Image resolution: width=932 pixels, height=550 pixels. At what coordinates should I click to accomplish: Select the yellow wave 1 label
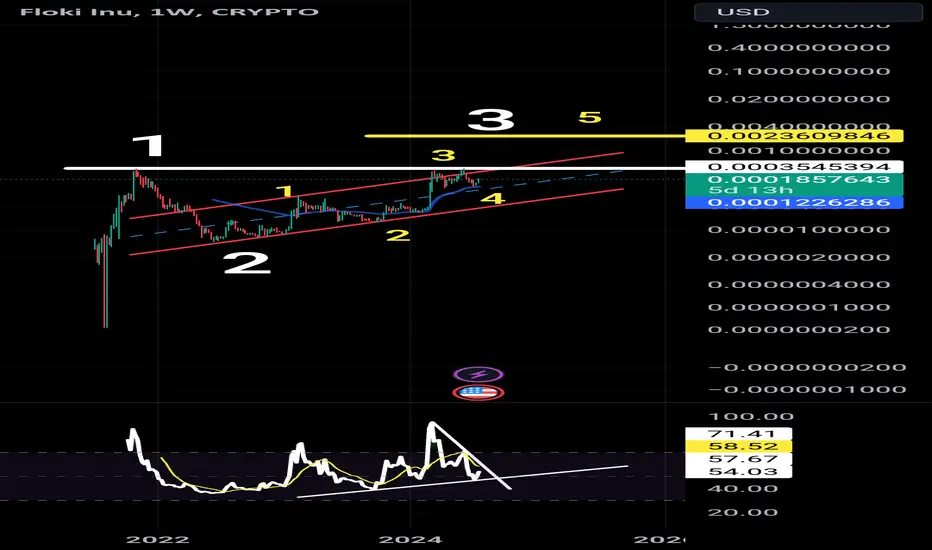tap(286, 191)
